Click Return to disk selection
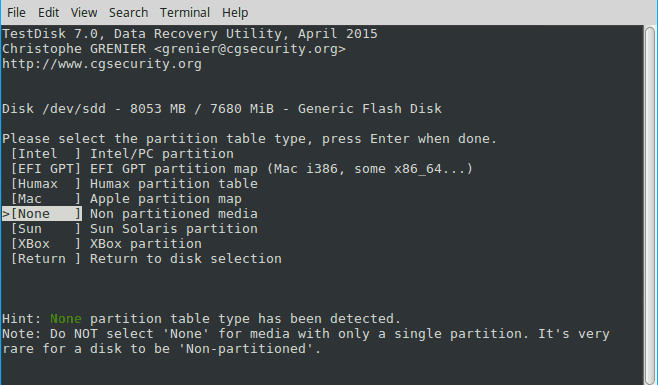The width and height of the screenshot is (658, 385). point(146,259)
